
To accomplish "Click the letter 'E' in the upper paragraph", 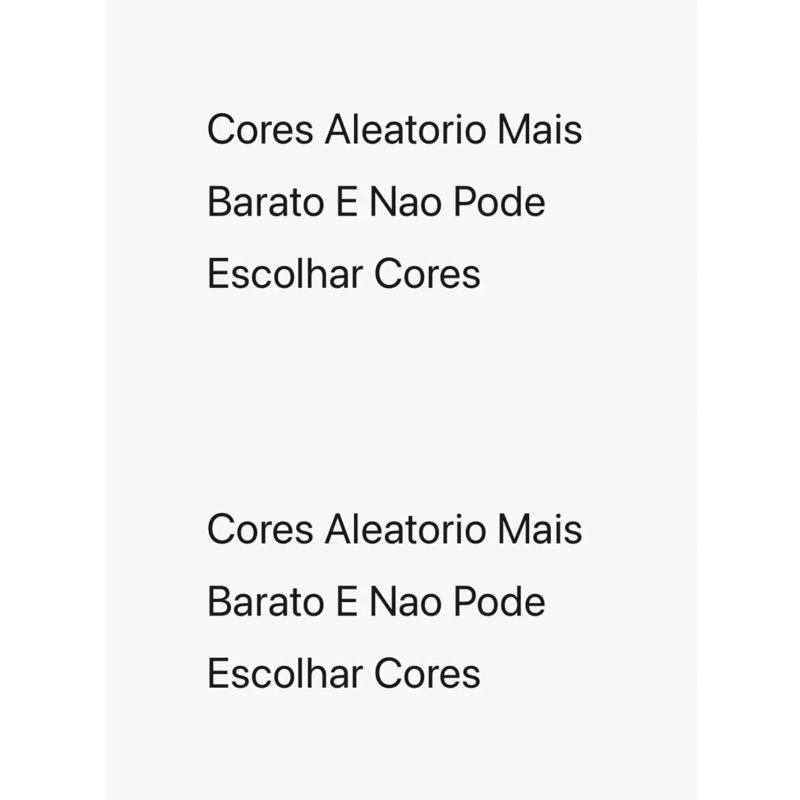I will (x=339, y=203).
